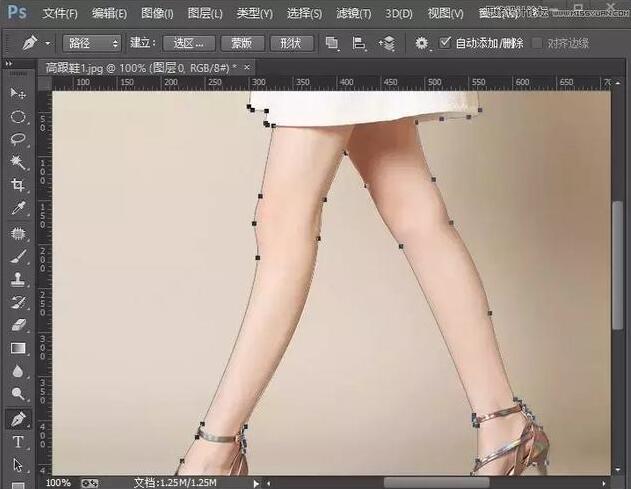Select the Horizontal Type tool
The width and height of the screenshot is (631, 489).
(18, 442)
